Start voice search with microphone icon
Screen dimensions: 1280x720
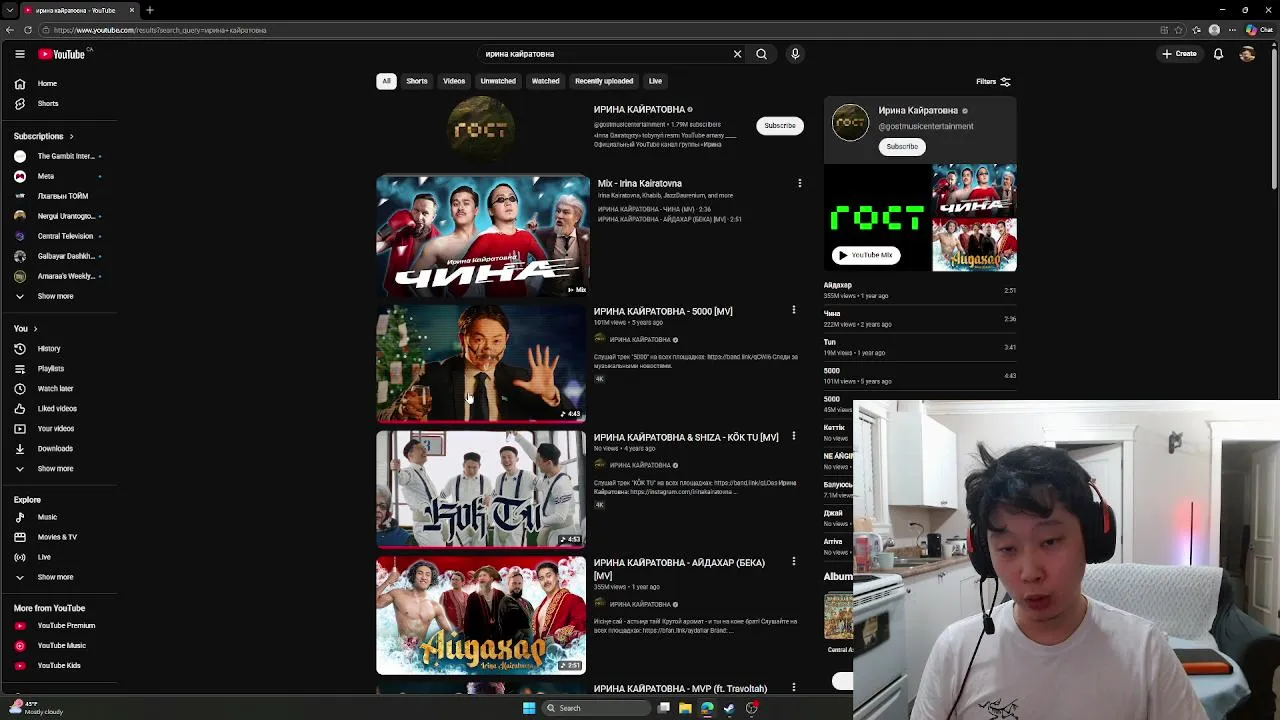(x=795, y=54)
